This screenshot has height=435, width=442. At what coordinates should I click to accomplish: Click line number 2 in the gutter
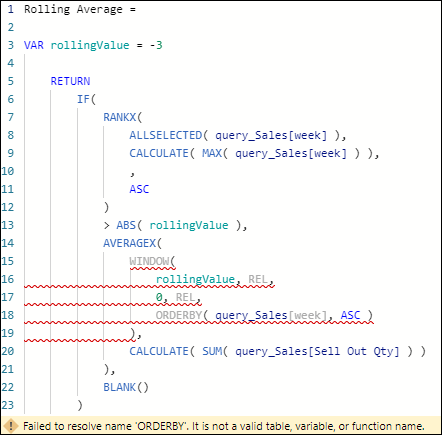[x=11, y=27]
